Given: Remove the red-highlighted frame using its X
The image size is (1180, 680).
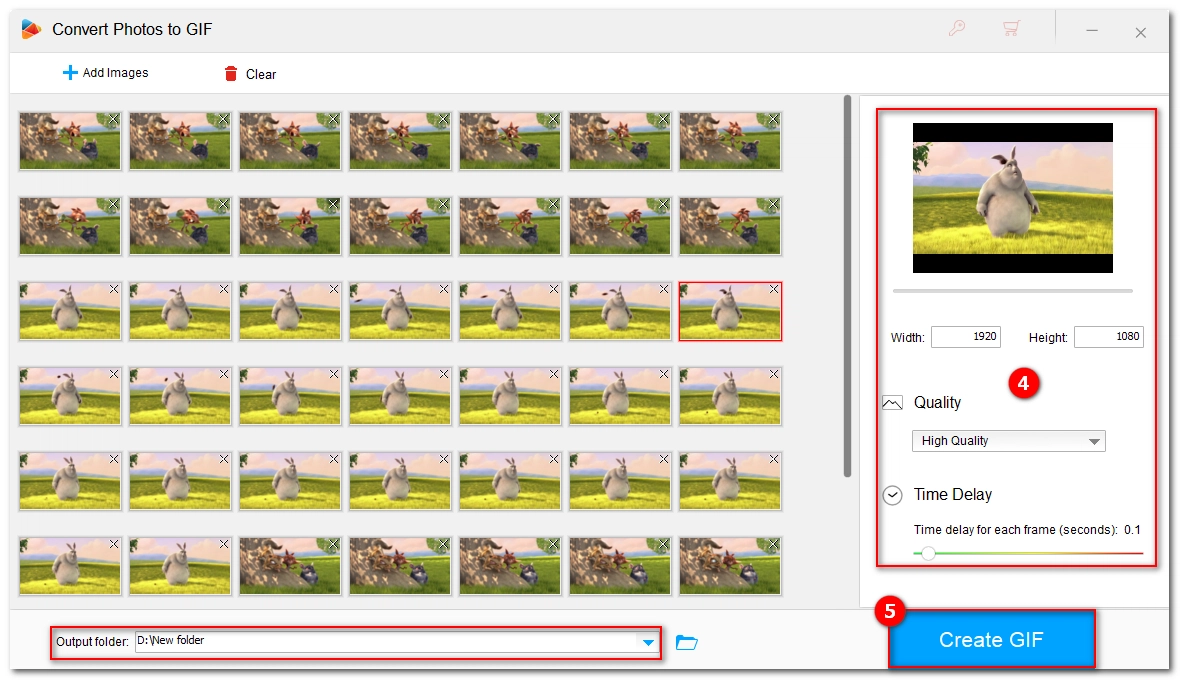Looking at the screenshot, I should (x=774, y=290).
